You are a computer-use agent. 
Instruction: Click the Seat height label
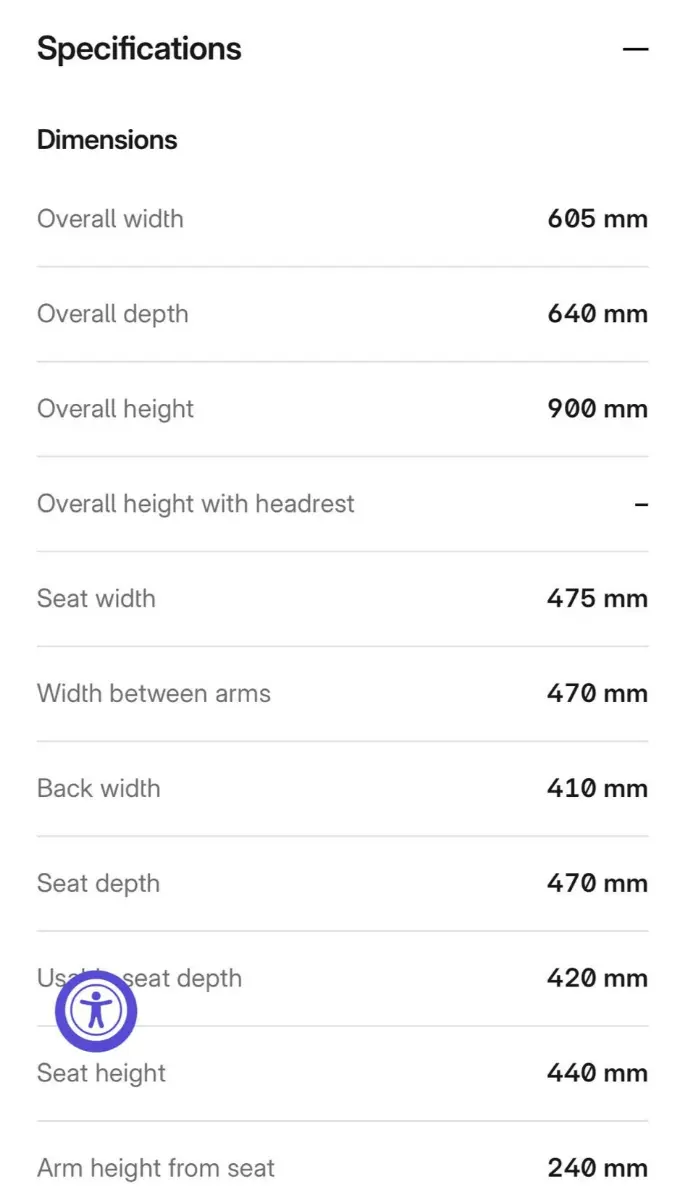(101, 1074)
